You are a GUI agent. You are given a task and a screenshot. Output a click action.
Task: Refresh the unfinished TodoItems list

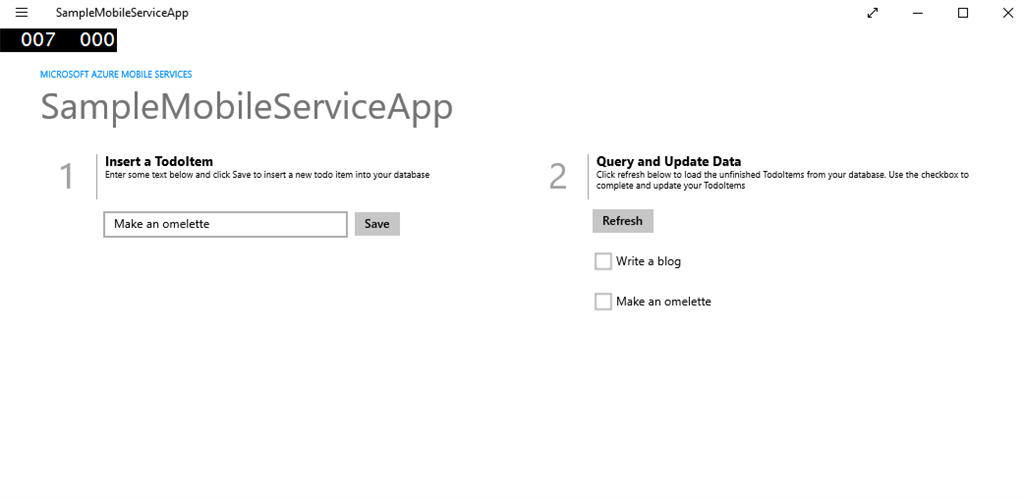pos(622,221)
